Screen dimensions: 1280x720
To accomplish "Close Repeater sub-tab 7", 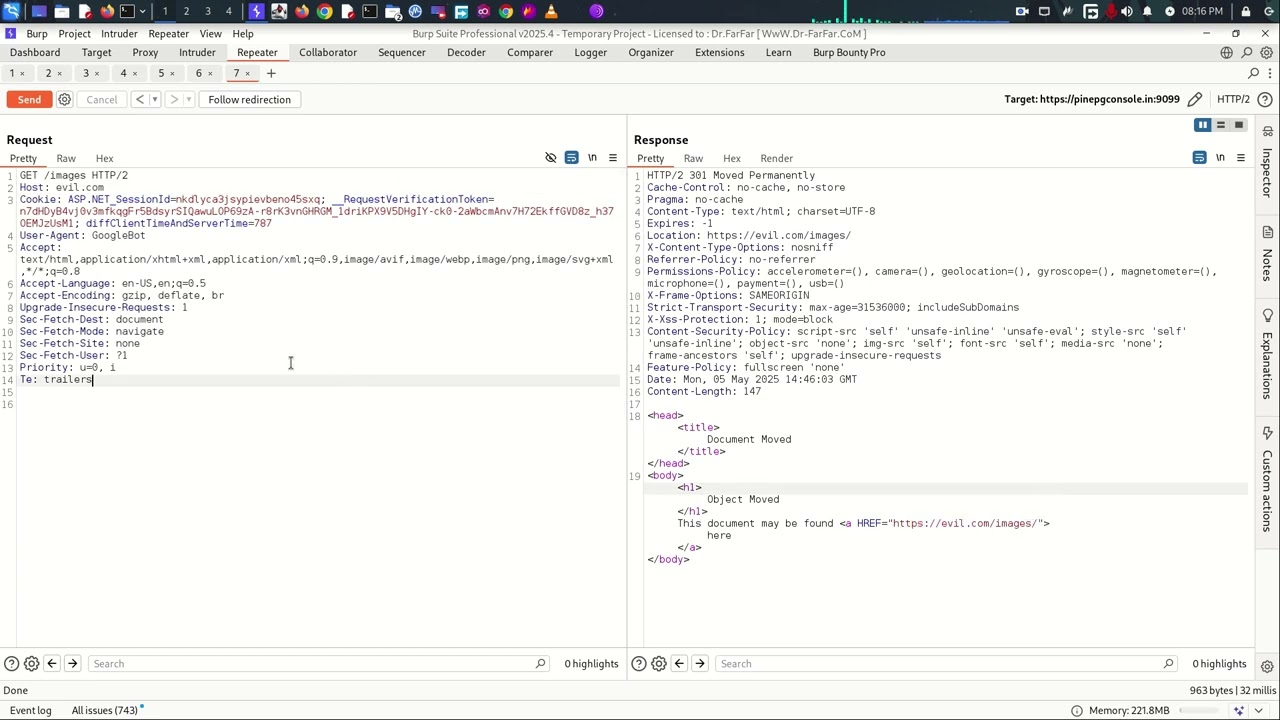I will click(x=248, y=74).
